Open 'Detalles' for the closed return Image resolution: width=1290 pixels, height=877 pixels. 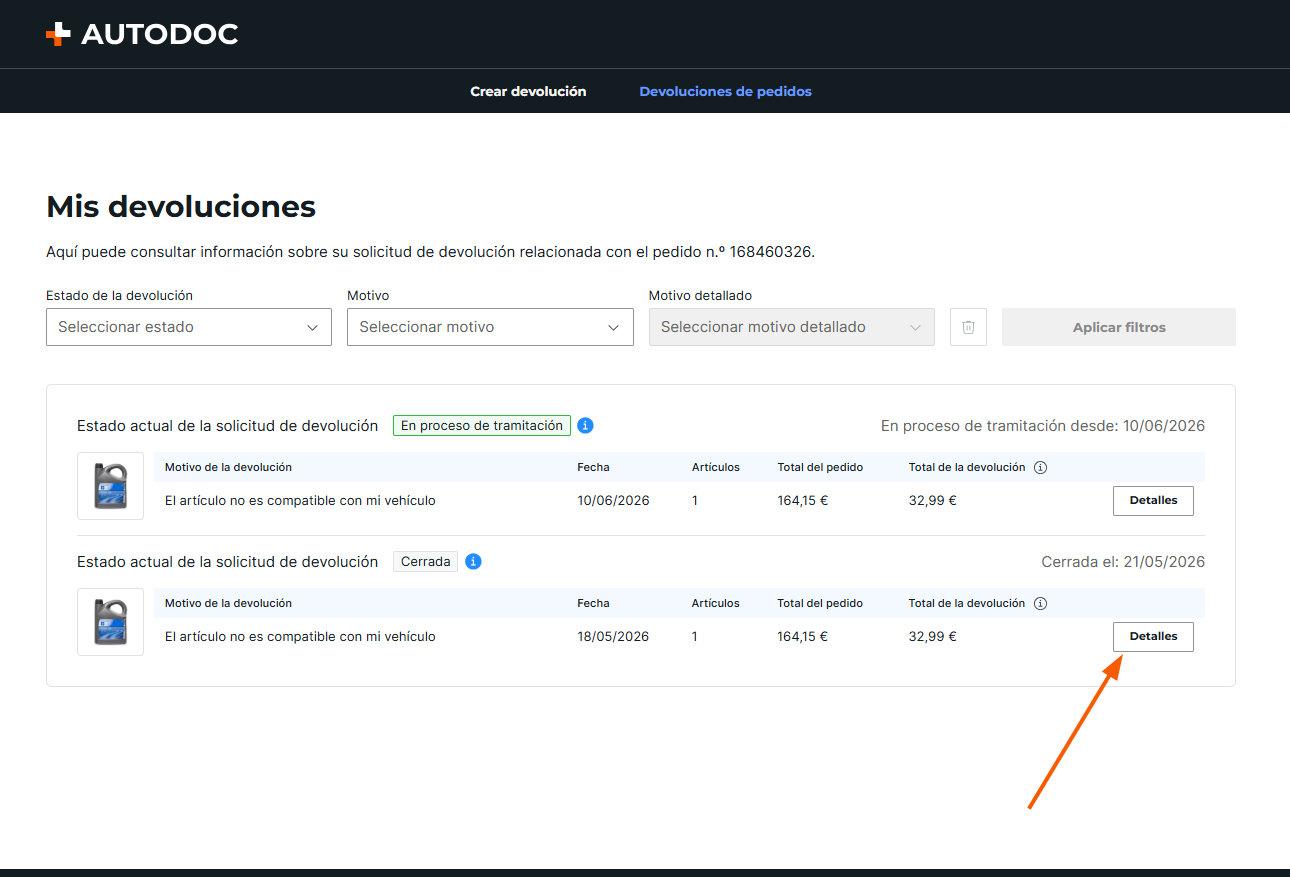[x=1153, y=637]
